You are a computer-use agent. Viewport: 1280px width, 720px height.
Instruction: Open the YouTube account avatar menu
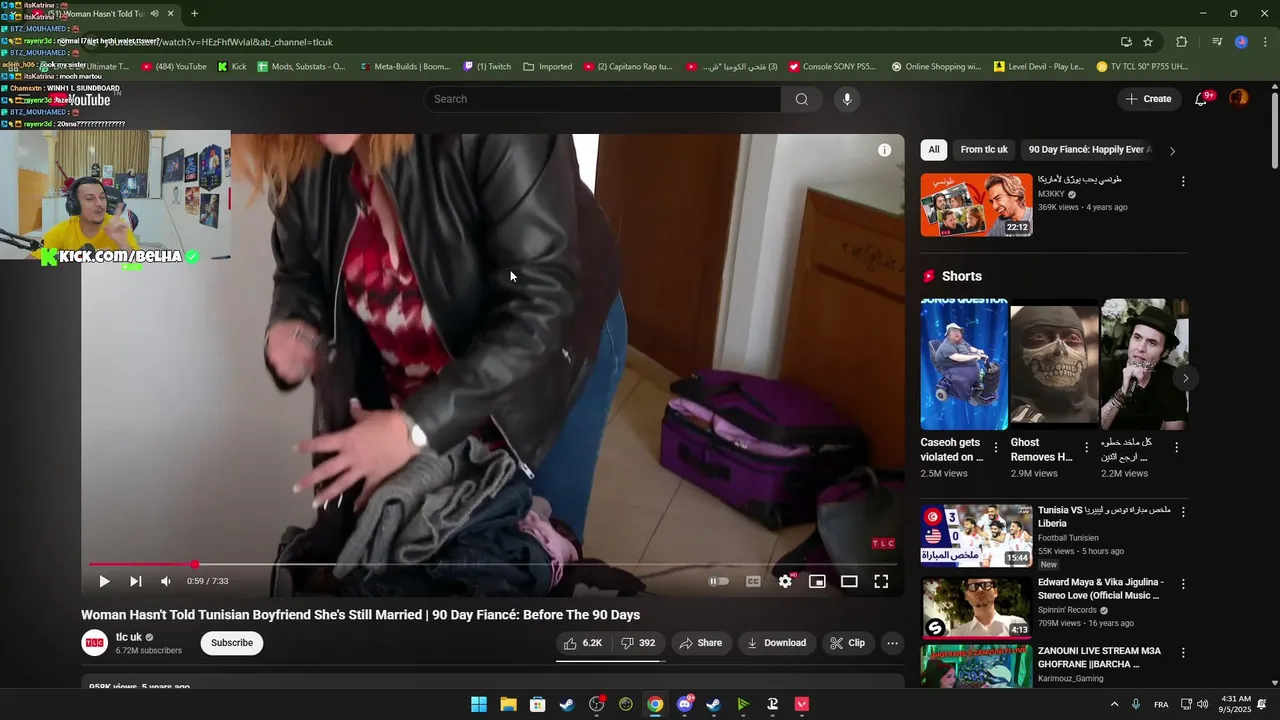tap(1238, 98)
